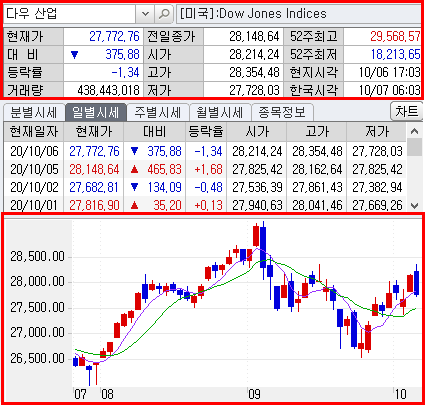Click the table scrollbar thumb
The image size is (425, 405).
click(x=414, y=147)
